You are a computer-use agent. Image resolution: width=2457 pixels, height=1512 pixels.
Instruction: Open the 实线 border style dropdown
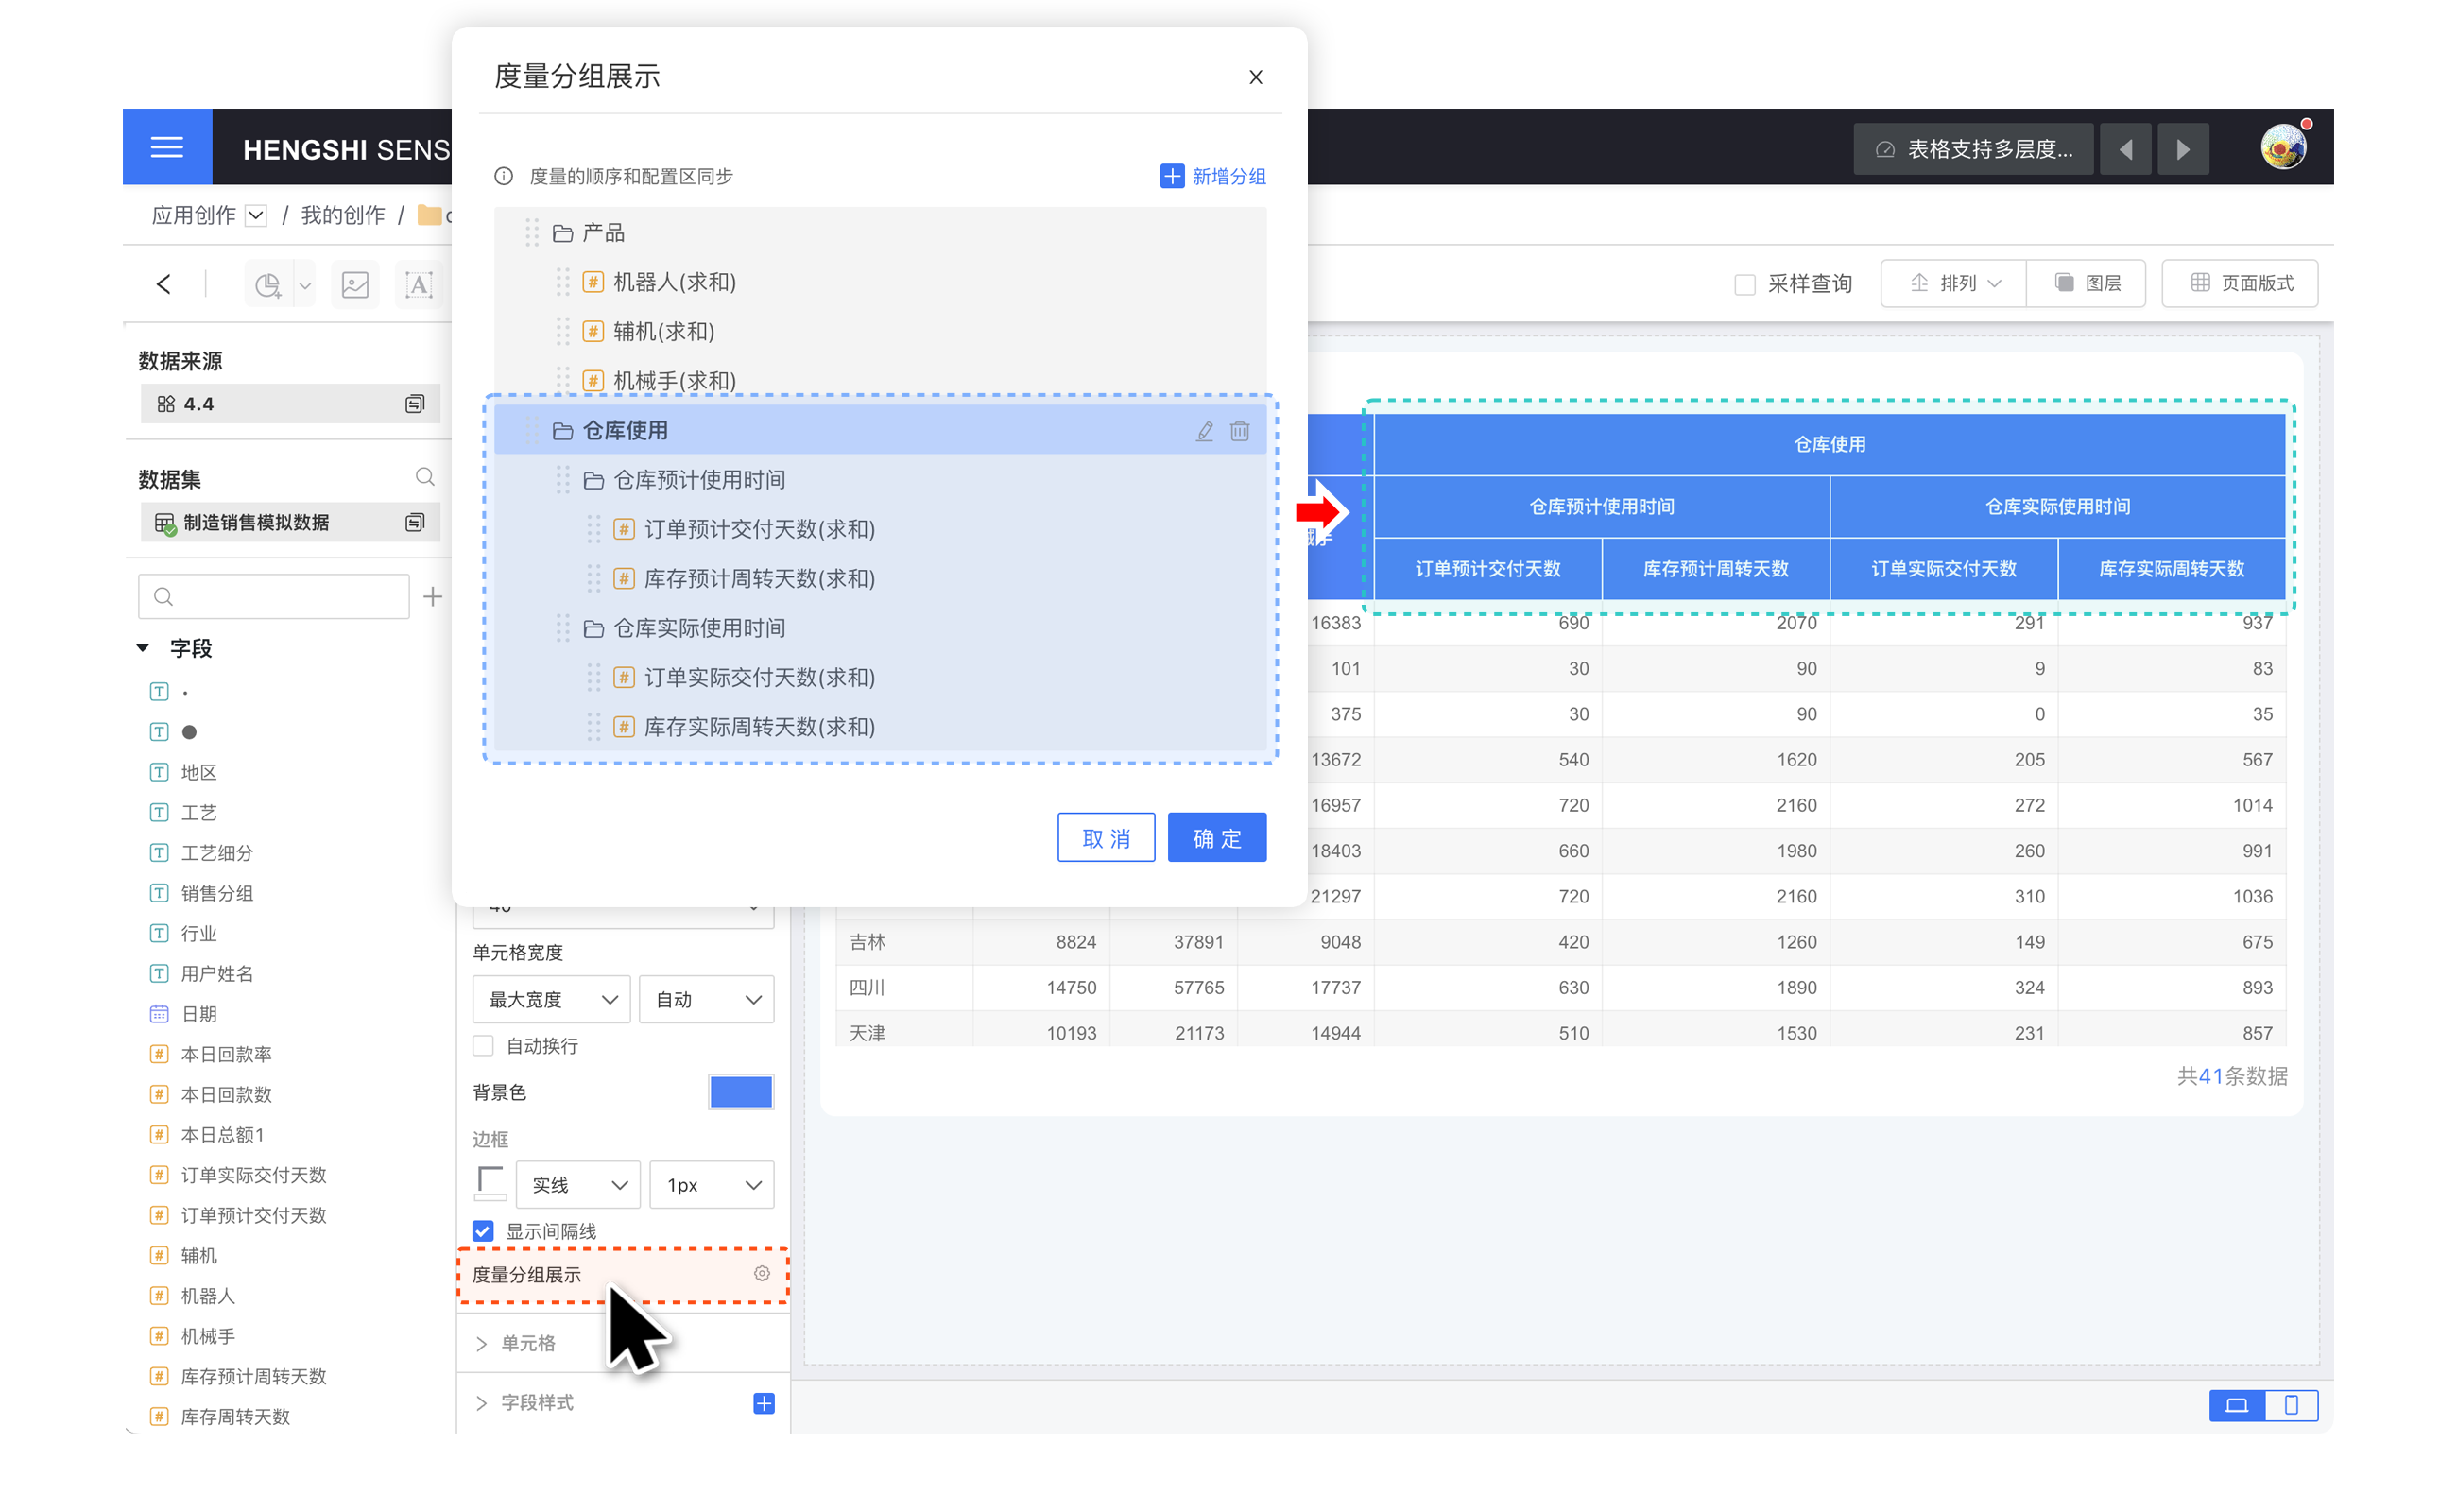[x=578, y=1184]
